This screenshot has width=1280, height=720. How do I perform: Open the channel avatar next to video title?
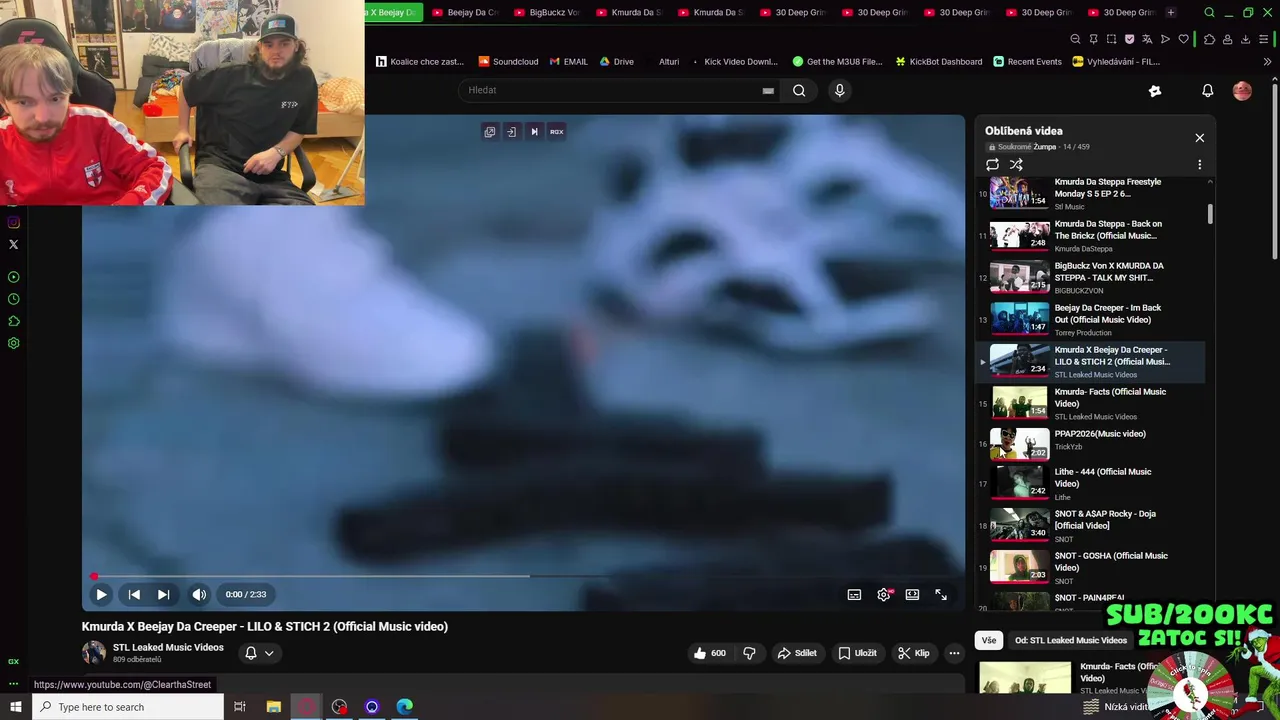pos(94,653)
